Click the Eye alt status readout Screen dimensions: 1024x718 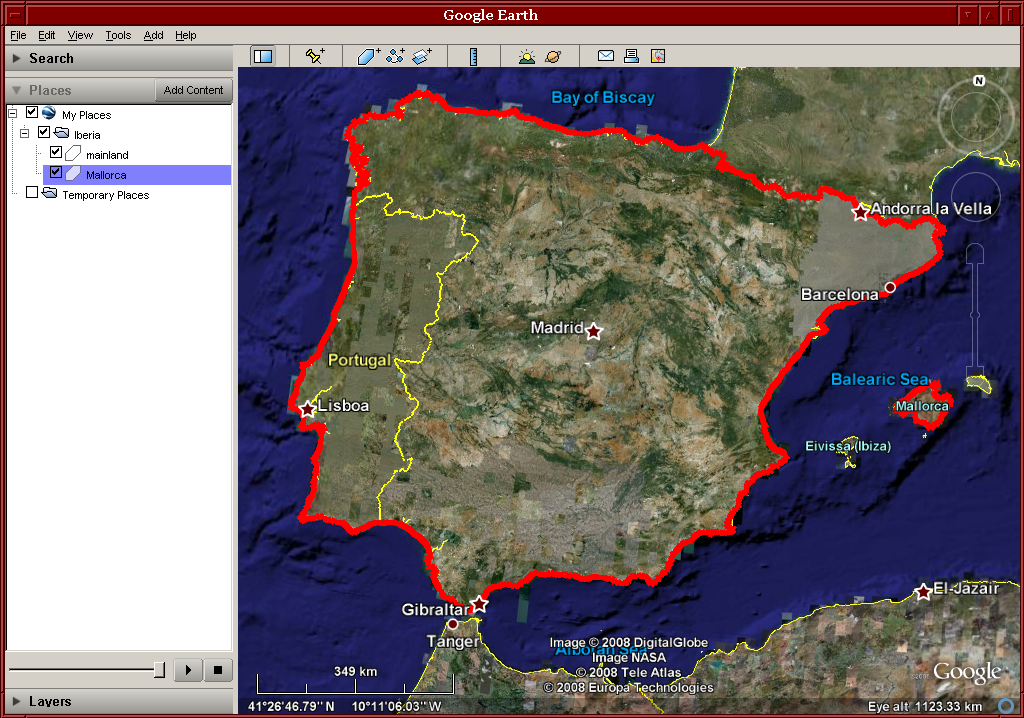pyautogui.click(x=925, y=706)
